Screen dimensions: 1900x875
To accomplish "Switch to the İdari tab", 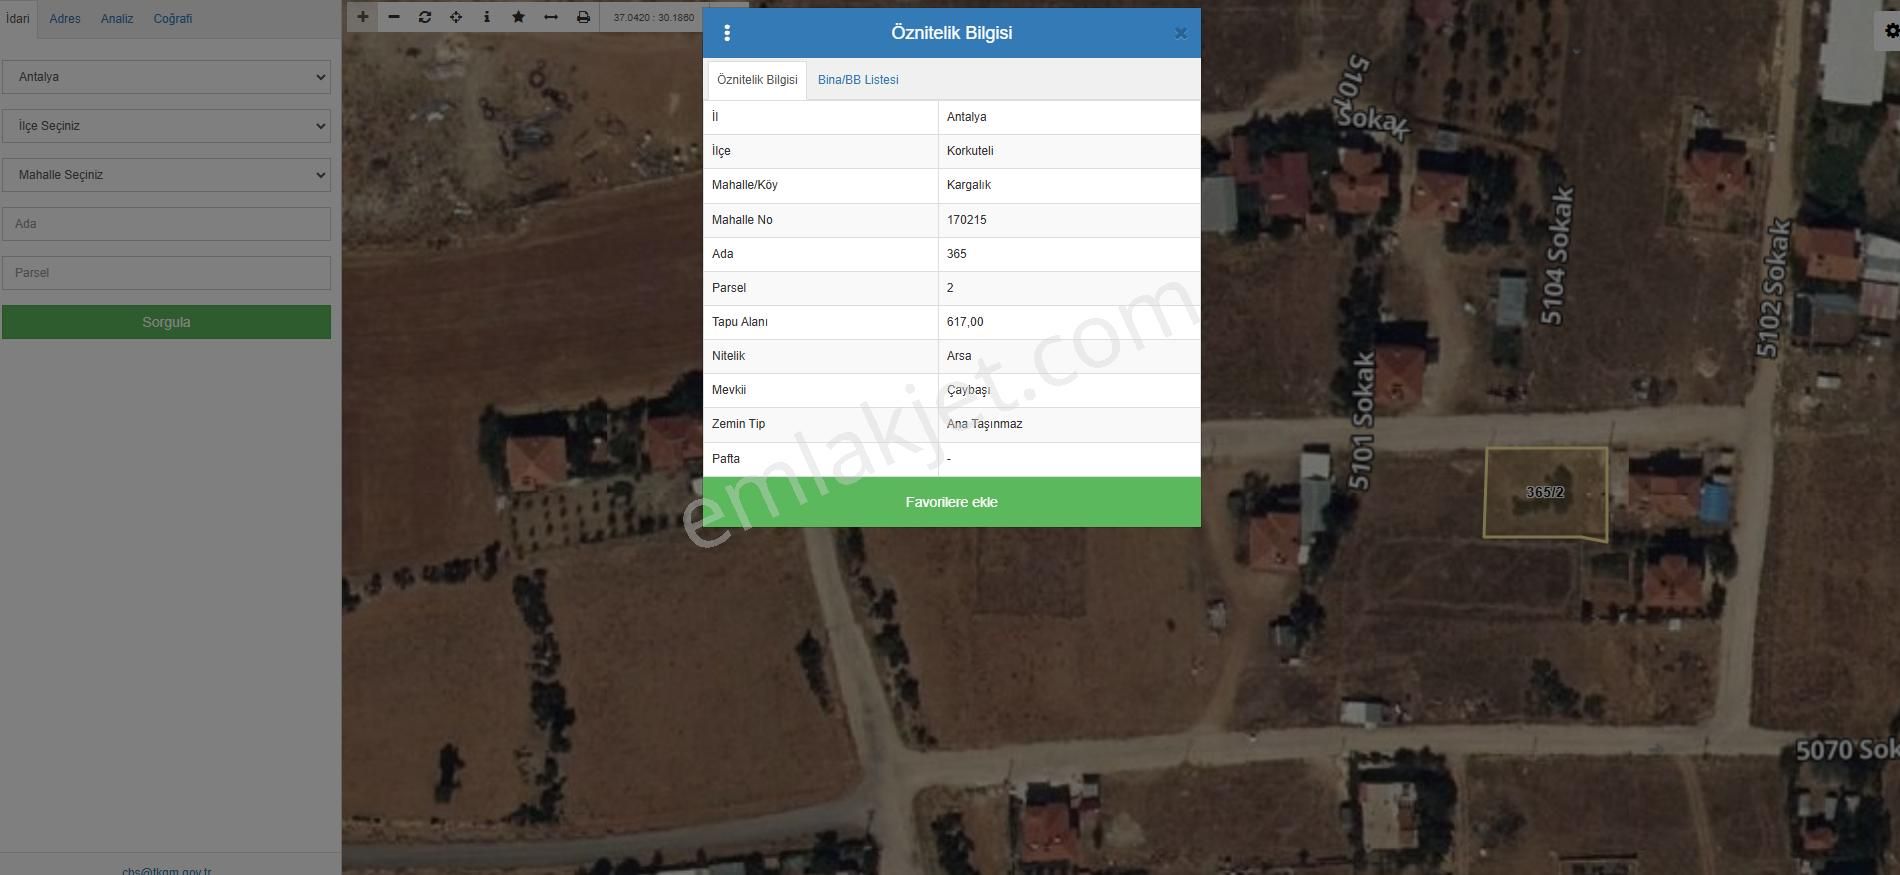I will pyautogui.click(x=18, y=19).
